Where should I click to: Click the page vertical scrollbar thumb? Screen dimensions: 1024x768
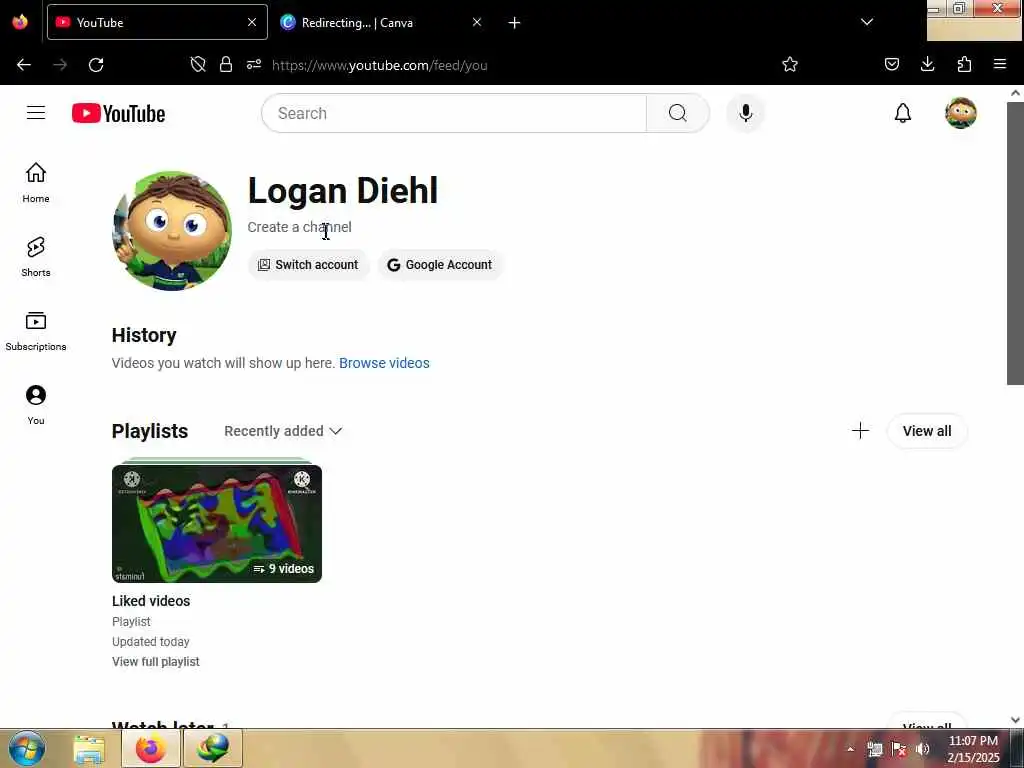pos(1015,243)
